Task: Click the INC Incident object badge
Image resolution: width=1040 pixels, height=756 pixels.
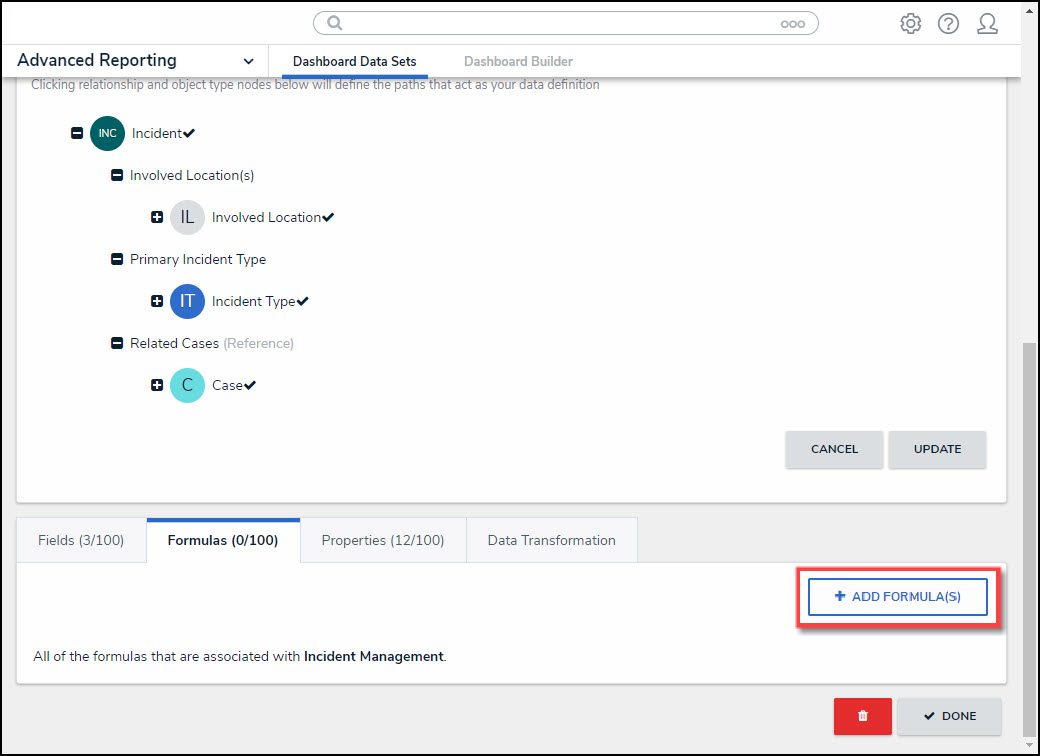Action: (107, 133)
